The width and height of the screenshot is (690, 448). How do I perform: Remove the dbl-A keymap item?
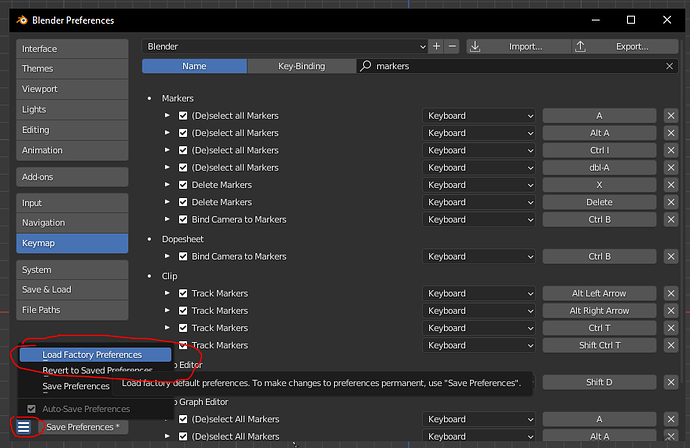point(671,168)
